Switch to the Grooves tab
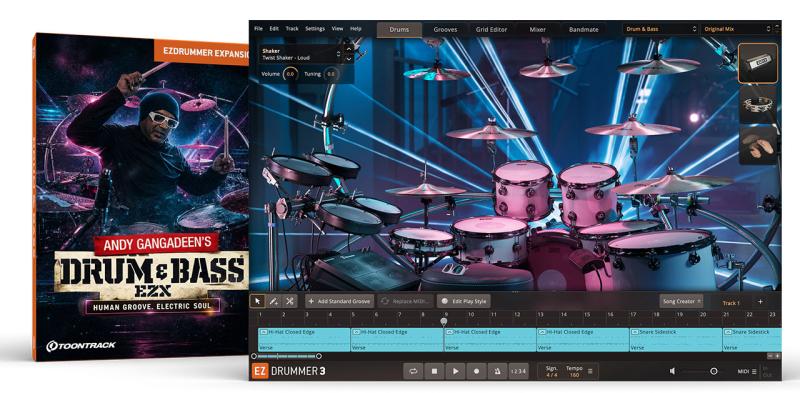 (x=445, y=30)
